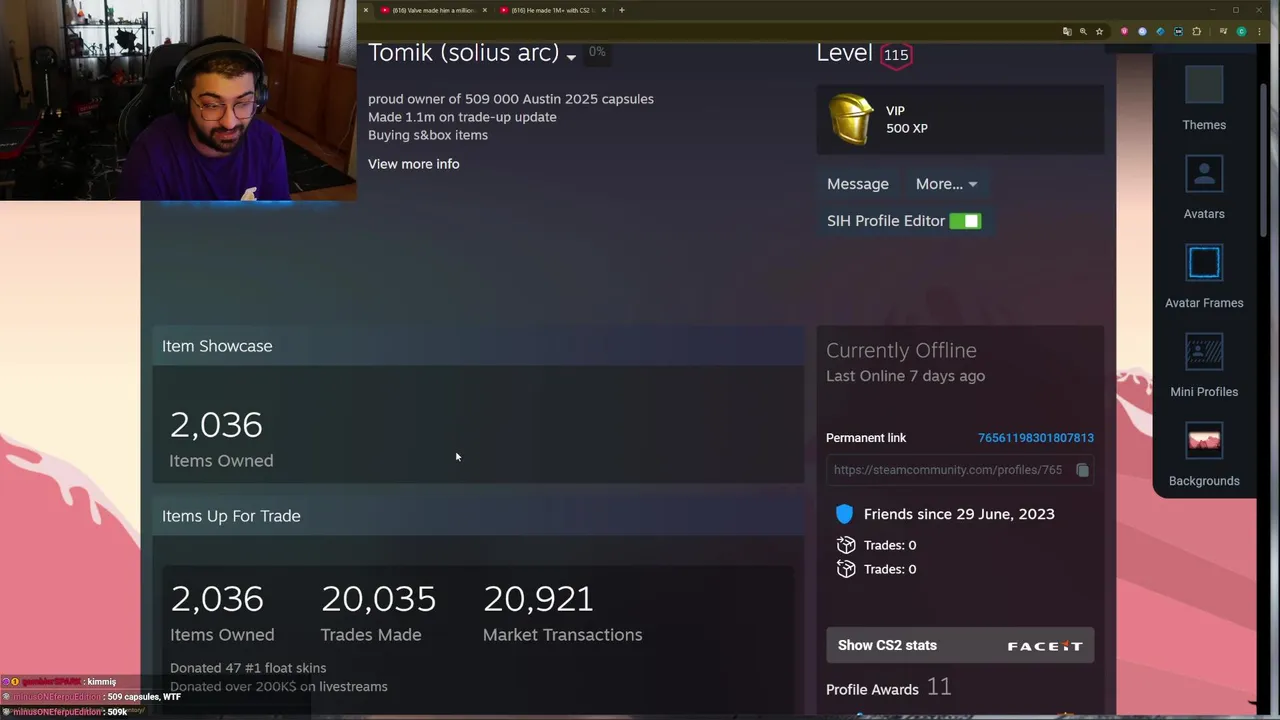
Task: Bookmark this page with star icon
Action: 1099,32
